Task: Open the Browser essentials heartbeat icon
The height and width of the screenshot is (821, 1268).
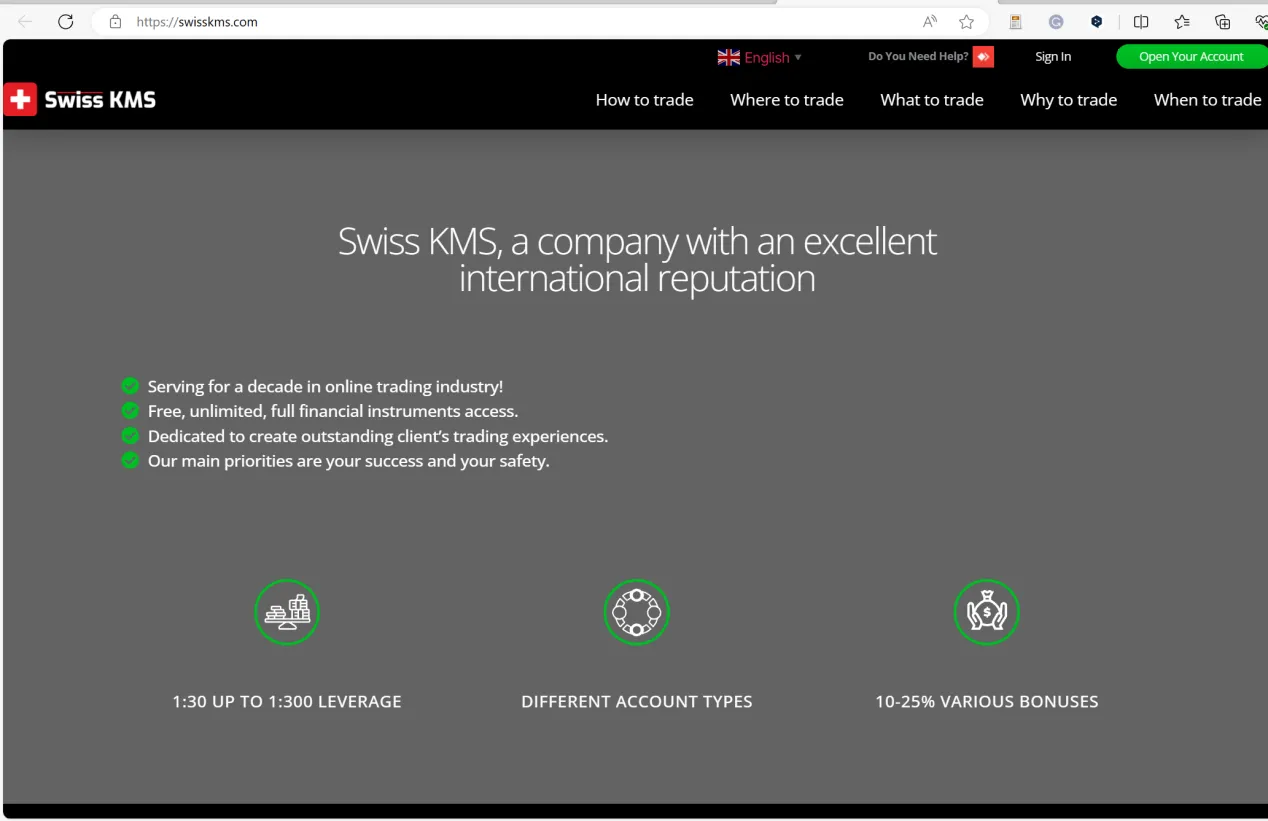Action: (1260, 22)
